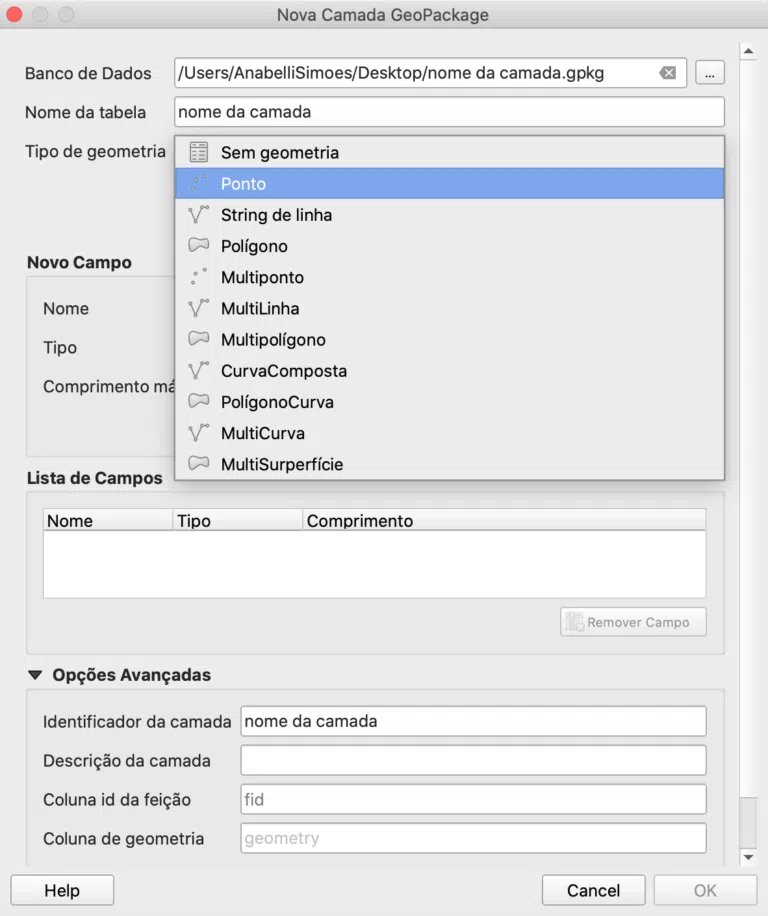The width and height of the screenshot is (768, 916).
Task: Click the String de linha geometry icon
Action: (199, 214)
